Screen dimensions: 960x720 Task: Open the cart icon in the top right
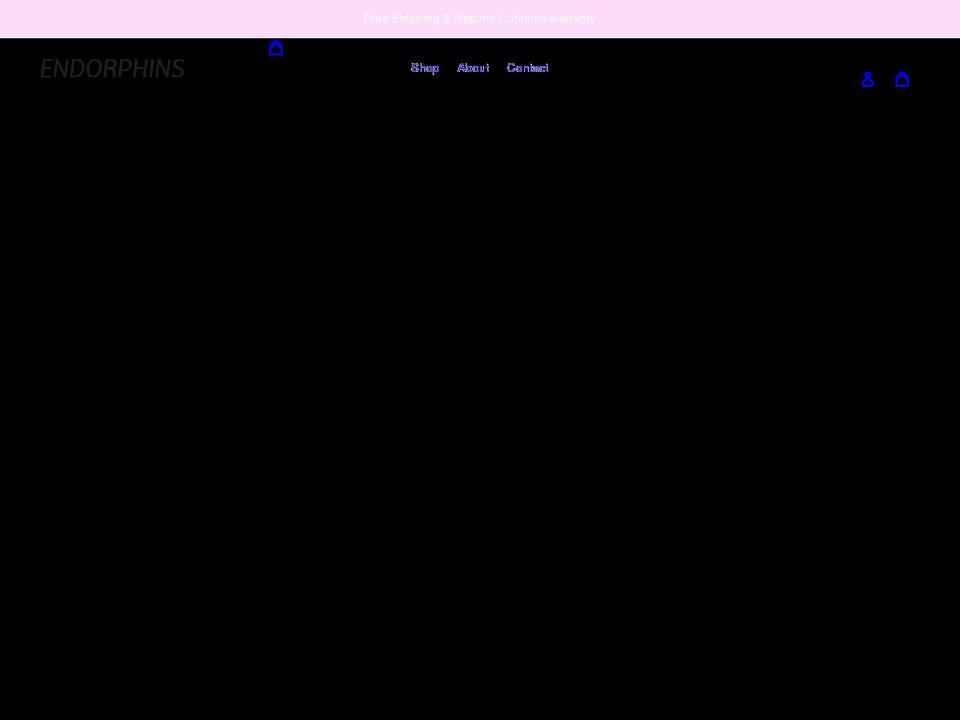click(903, 79)
